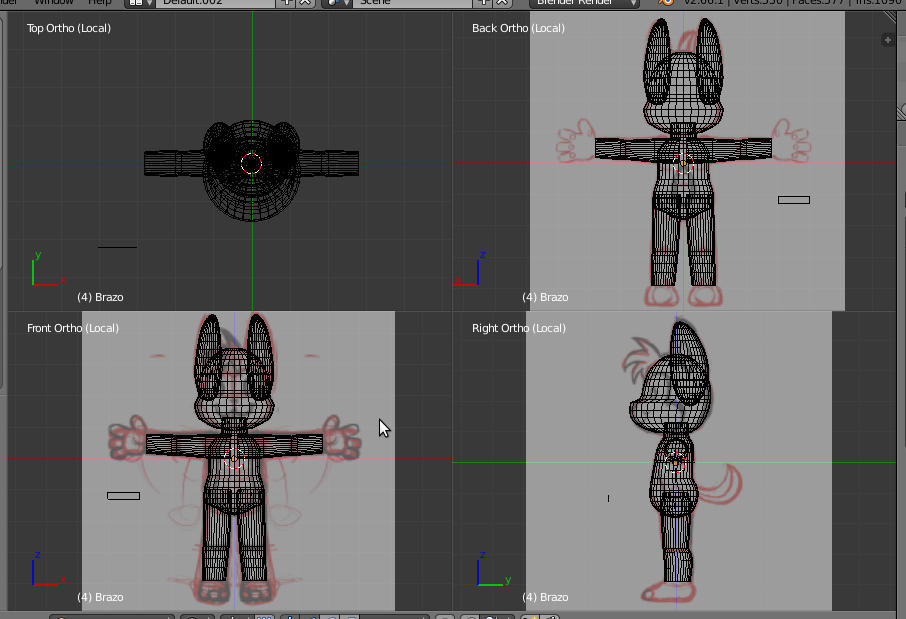Select the thin line object in Top Ortho view
The height and width of the screenshot is (619, 906).
(117, 247)
